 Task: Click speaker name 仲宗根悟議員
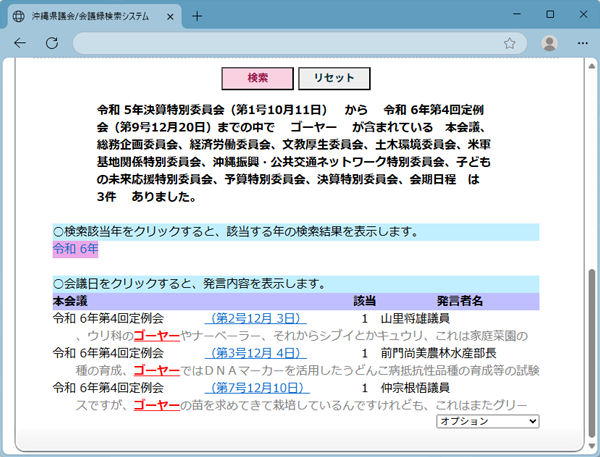click(x=415, y=388)
